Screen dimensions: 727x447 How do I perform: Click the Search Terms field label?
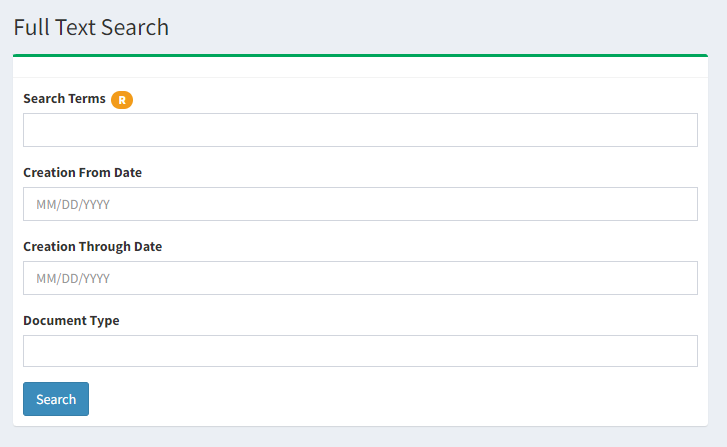click(64, 99)
